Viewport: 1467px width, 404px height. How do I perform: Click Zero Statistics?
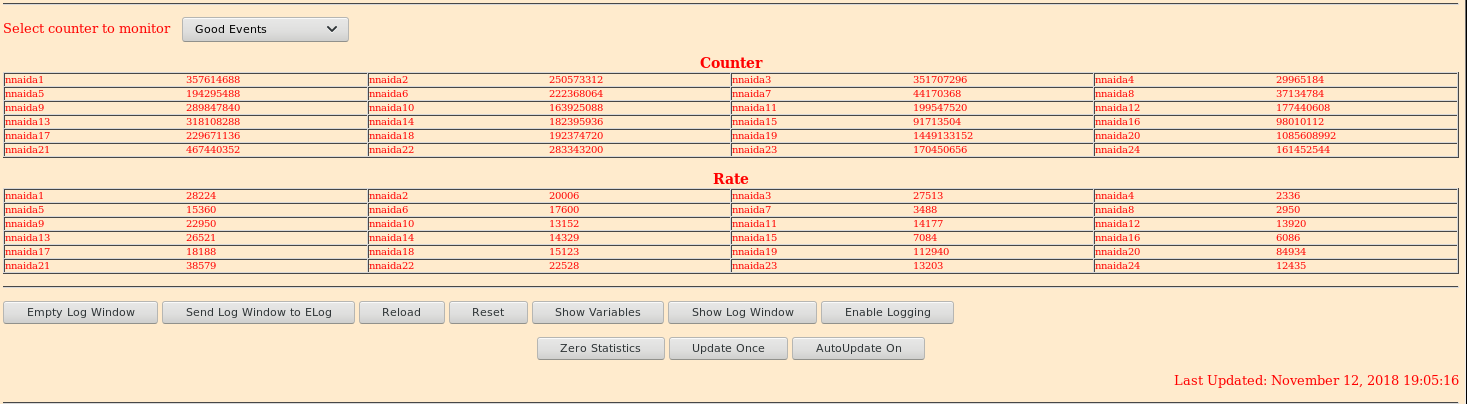tap(600, 348)
